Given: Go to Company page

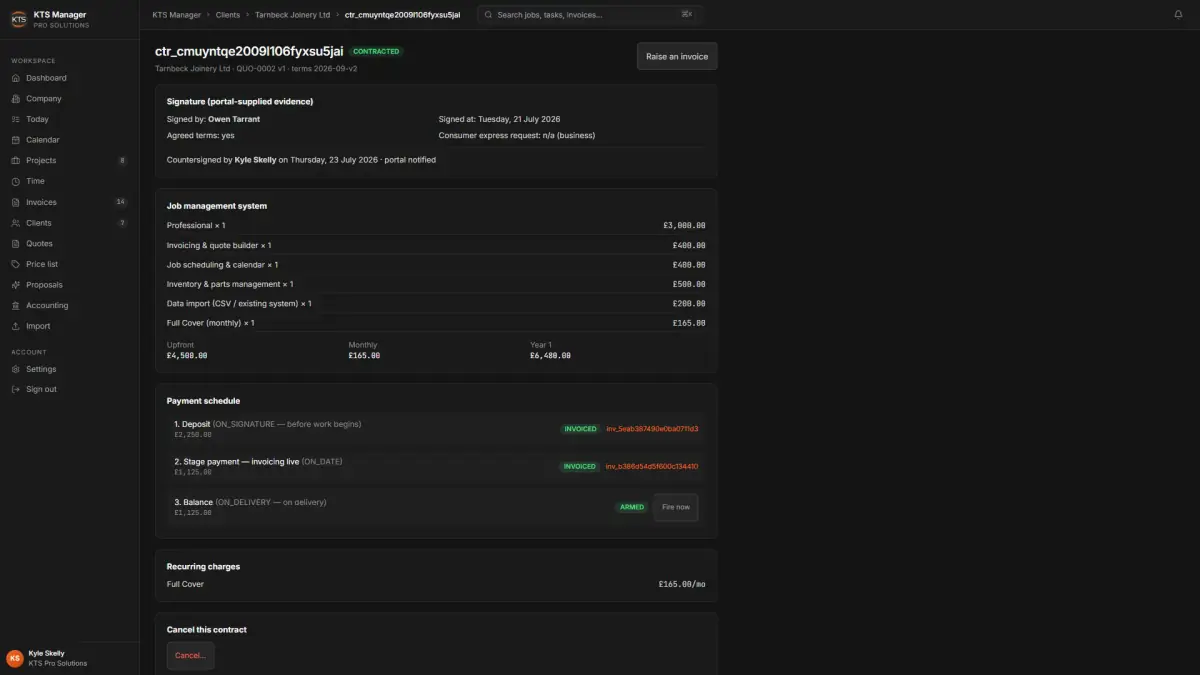Looking at the screenshot, I should [69, 99].
